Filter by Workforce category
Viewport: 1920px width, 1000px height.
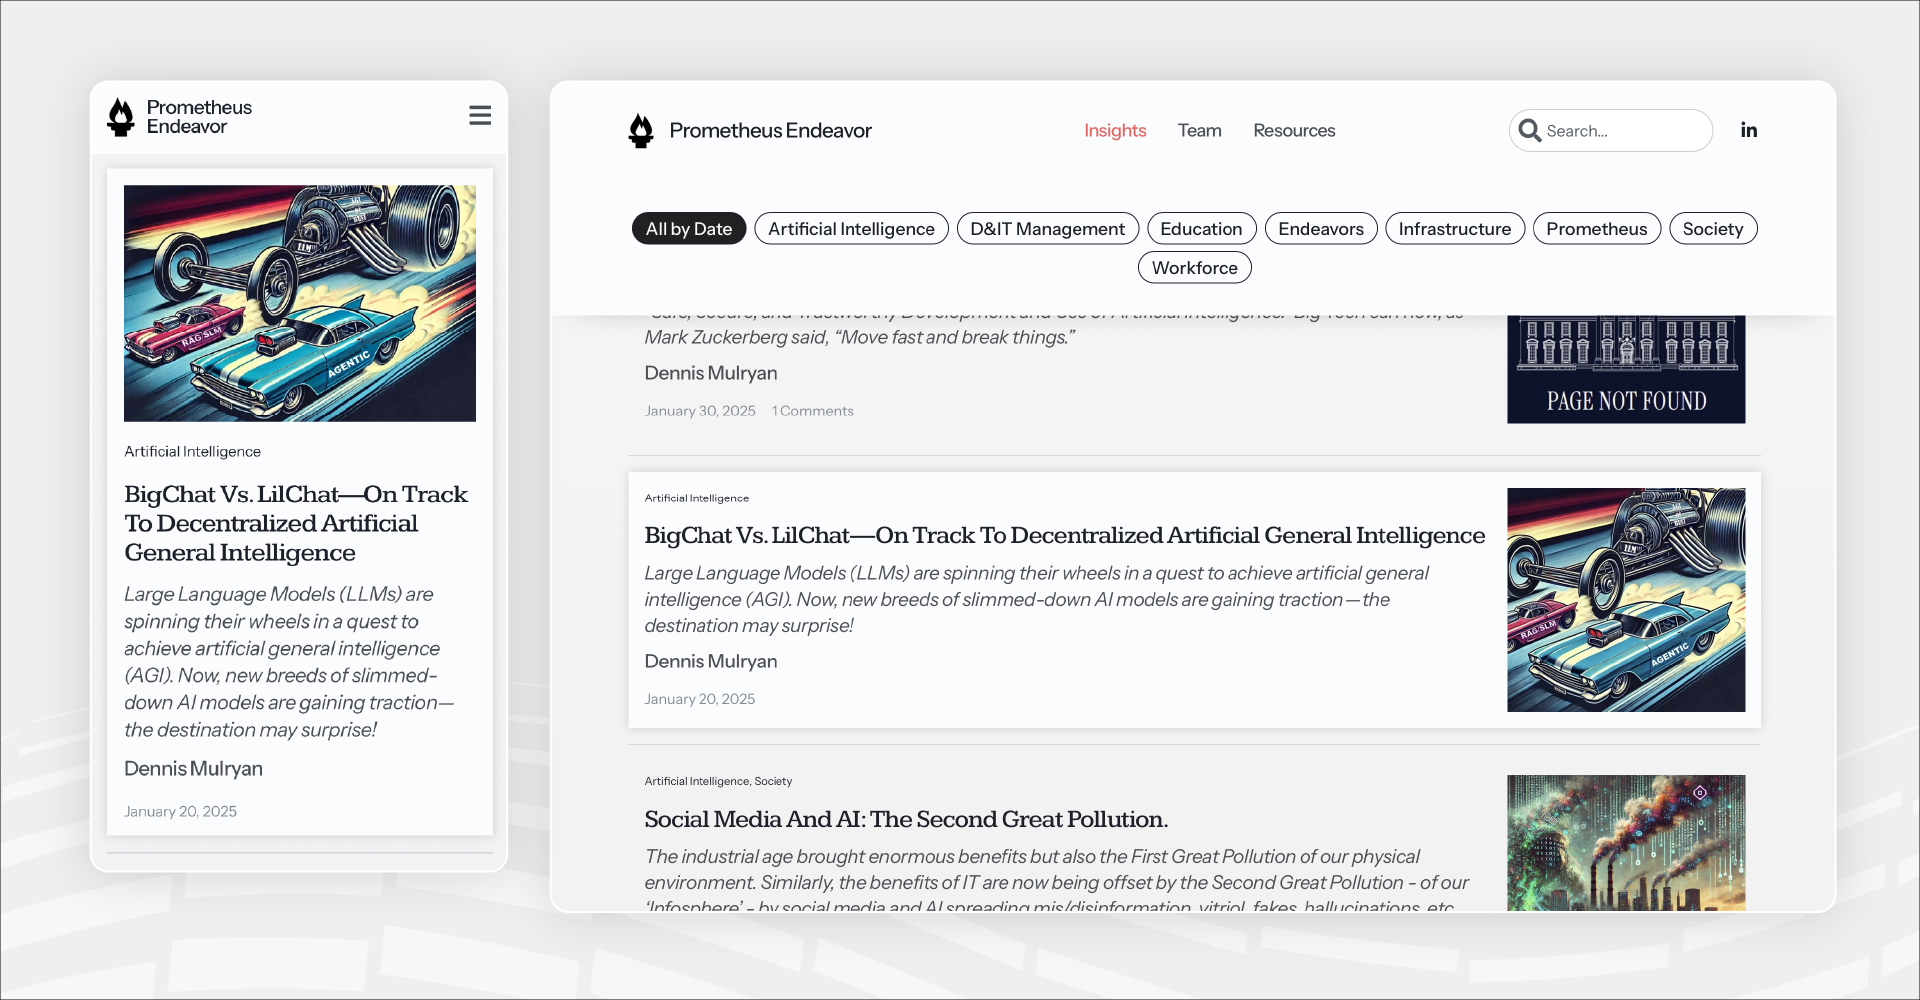pos(1195,267)
